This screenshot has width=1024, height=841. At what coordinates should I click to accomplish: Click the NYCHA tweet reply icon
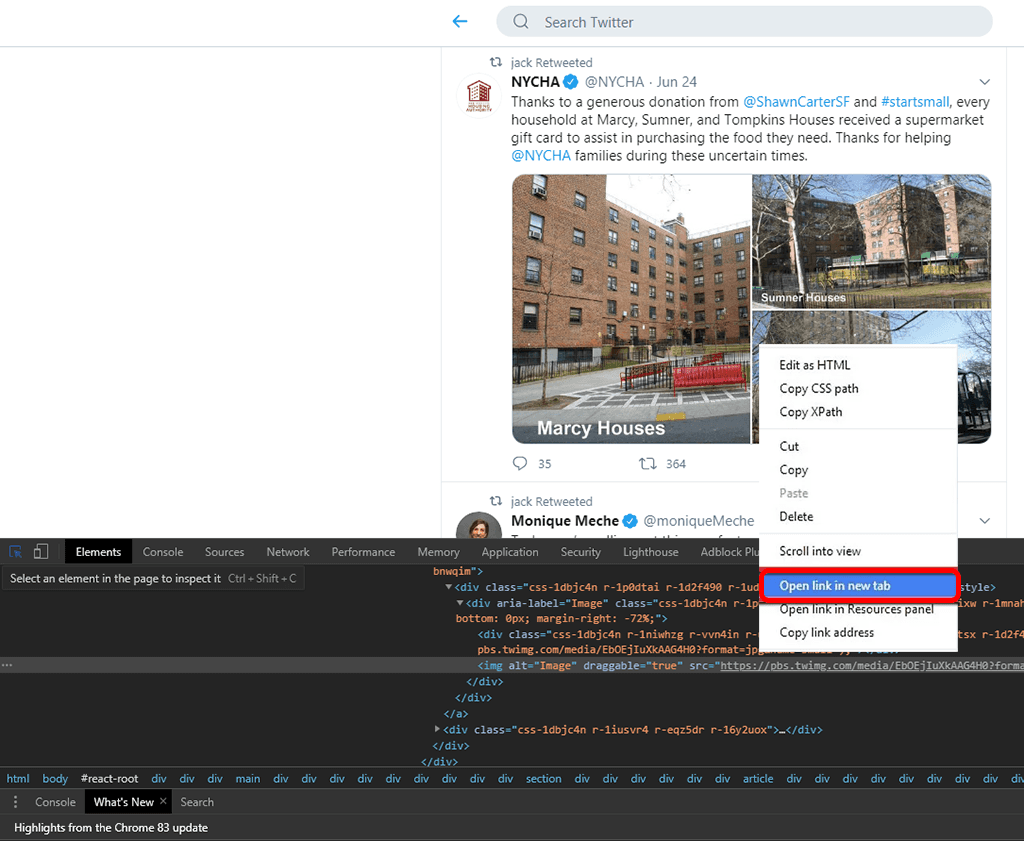520,464
